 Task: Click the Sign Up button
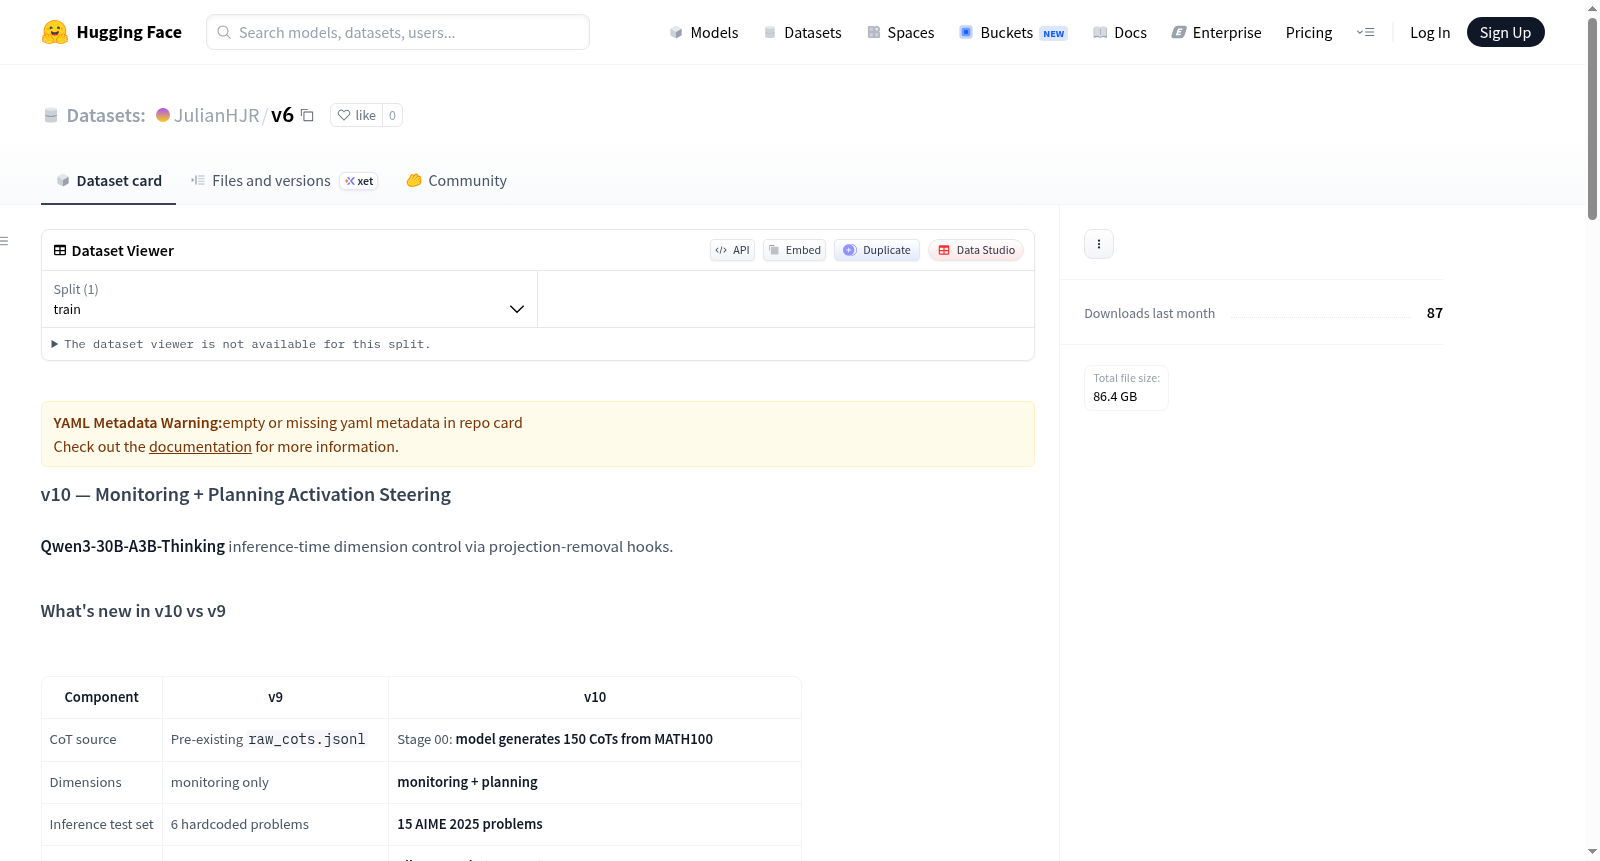[x=1505, y=32]
